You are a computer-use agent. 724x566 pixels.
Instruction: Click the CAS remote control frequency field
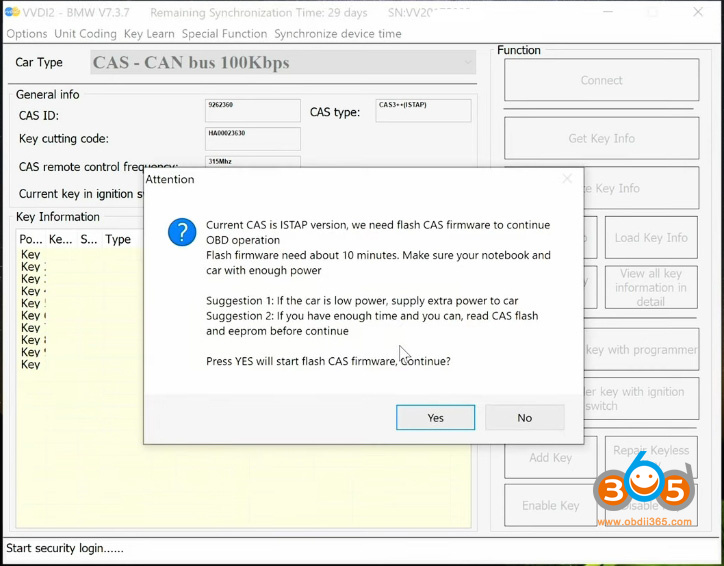coord(252,162)
